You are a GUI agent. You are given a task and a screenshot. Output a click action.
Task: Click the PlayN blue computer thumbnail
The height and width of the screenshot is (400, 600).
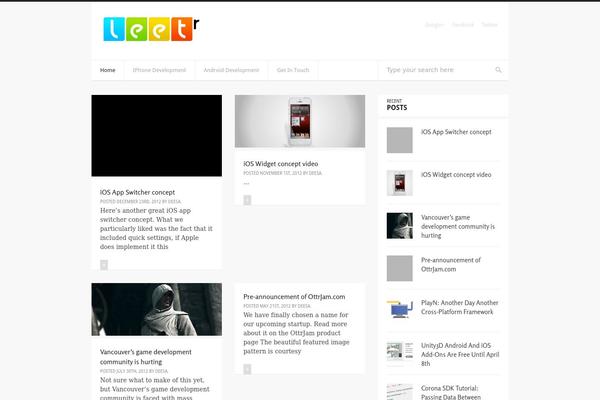click(399, 309)
